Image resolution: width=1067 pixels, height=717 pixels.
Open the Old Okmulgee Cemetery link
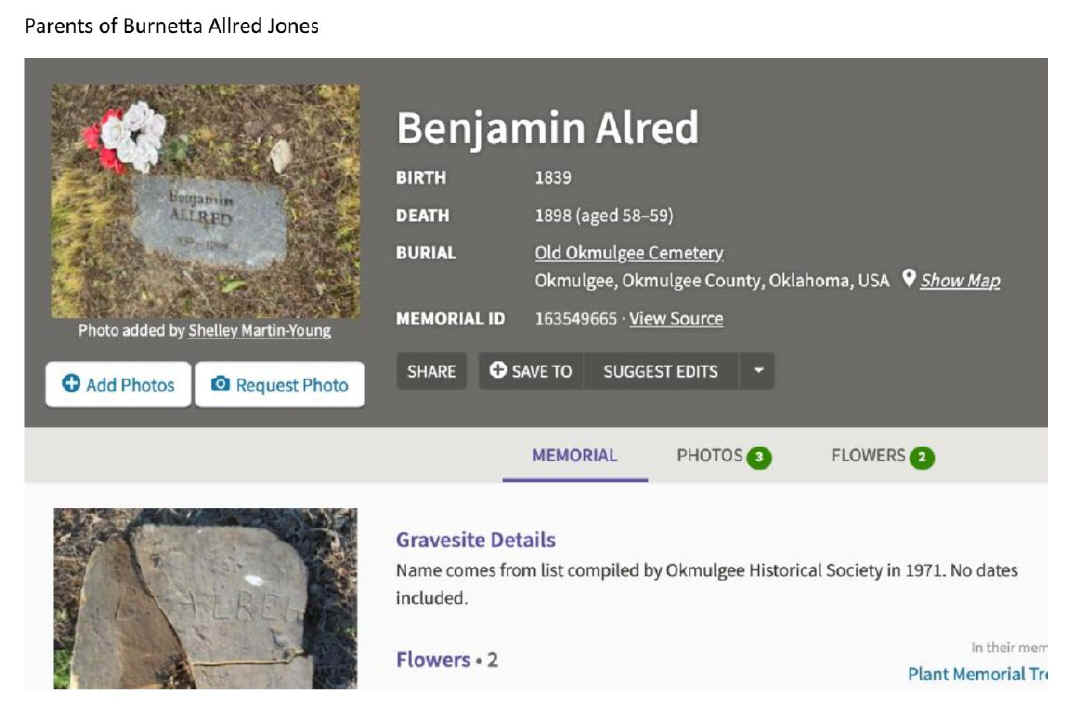click(628, 253)
